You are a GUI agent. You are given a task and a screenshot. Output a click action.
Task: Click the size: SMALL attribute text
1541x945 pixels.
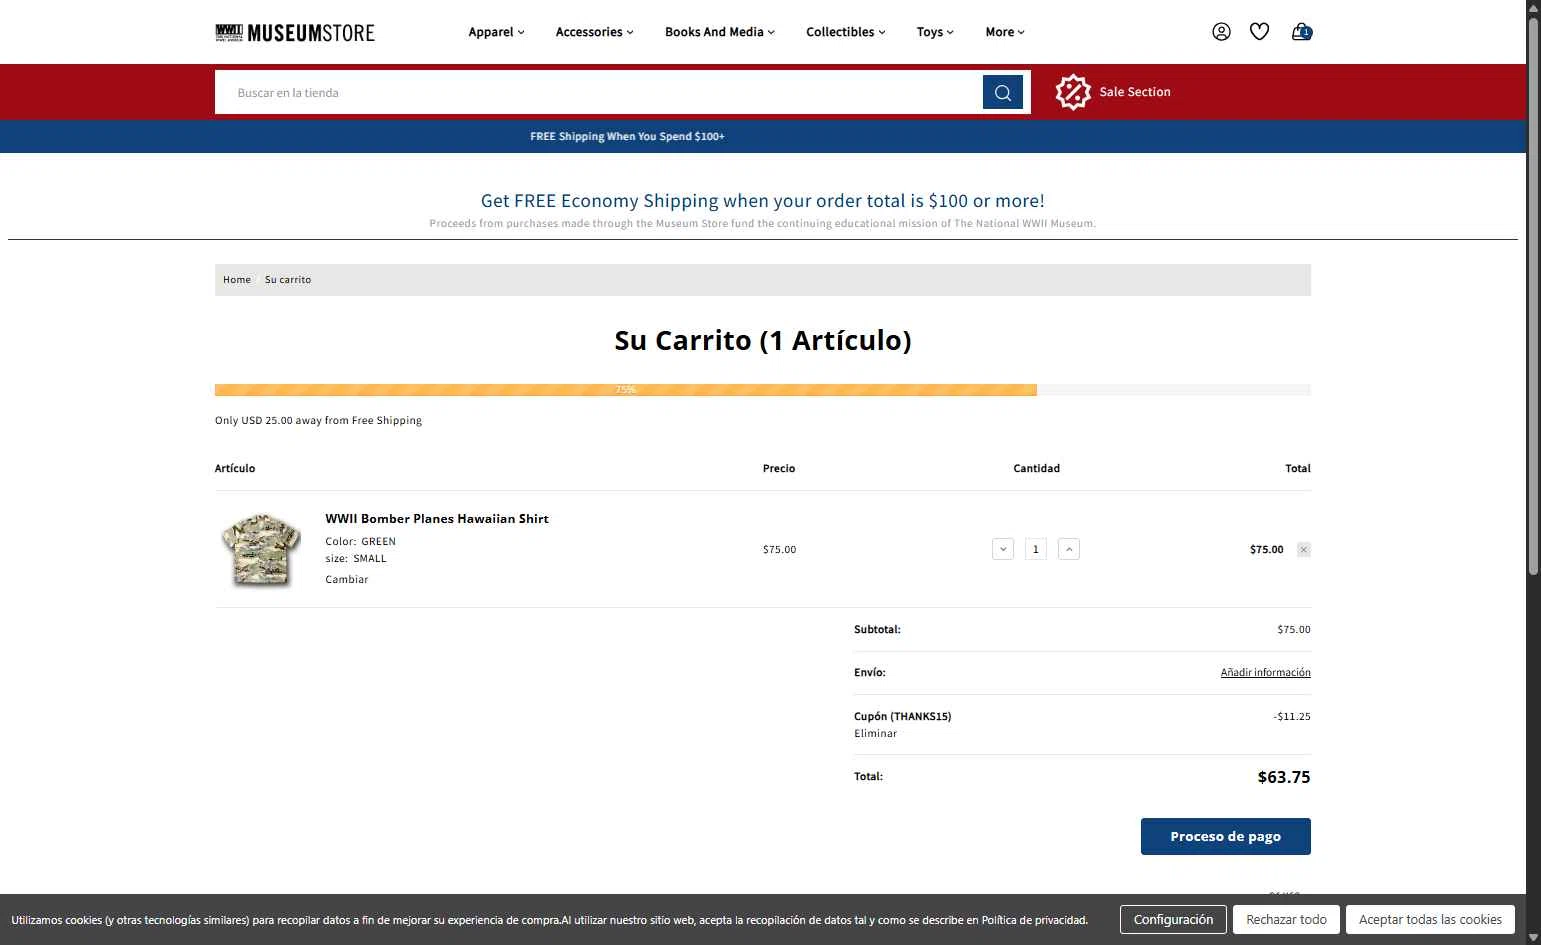356,558
